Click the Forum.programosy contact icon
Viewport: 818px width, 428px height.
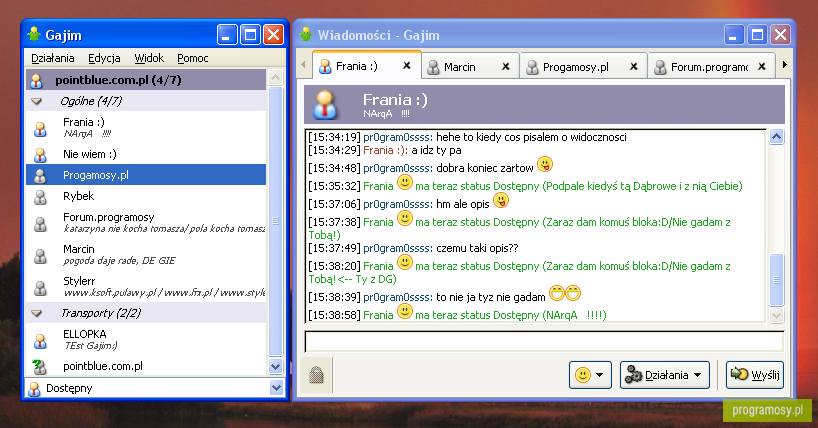click(40, 224)
